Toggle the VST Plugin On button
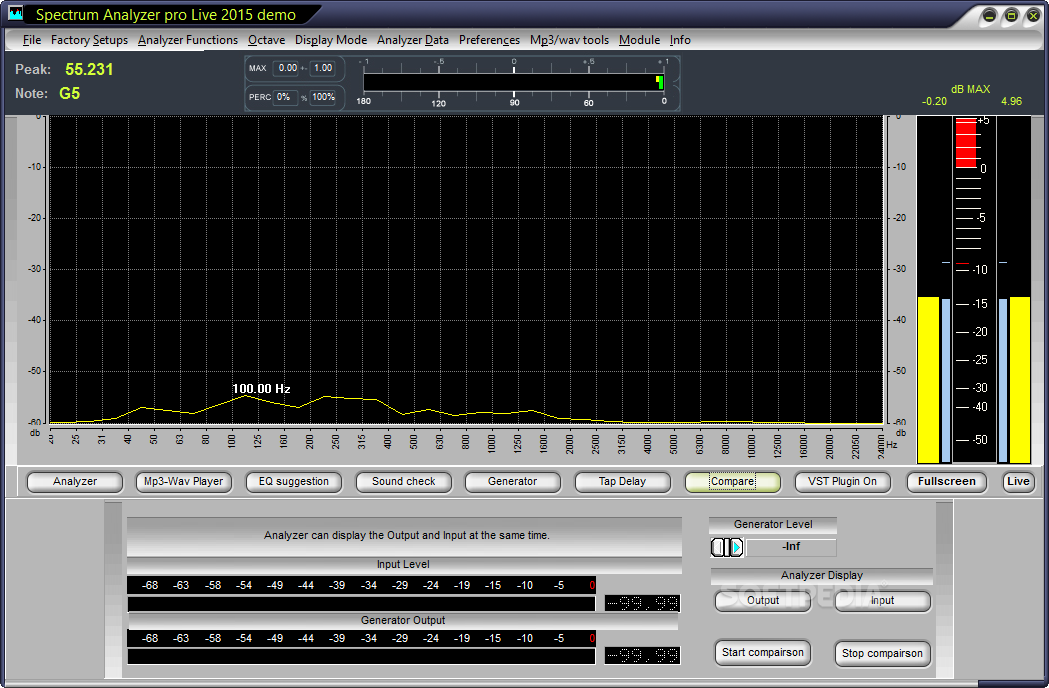This screenshot has width=1049, height=688. coord(842,482)
